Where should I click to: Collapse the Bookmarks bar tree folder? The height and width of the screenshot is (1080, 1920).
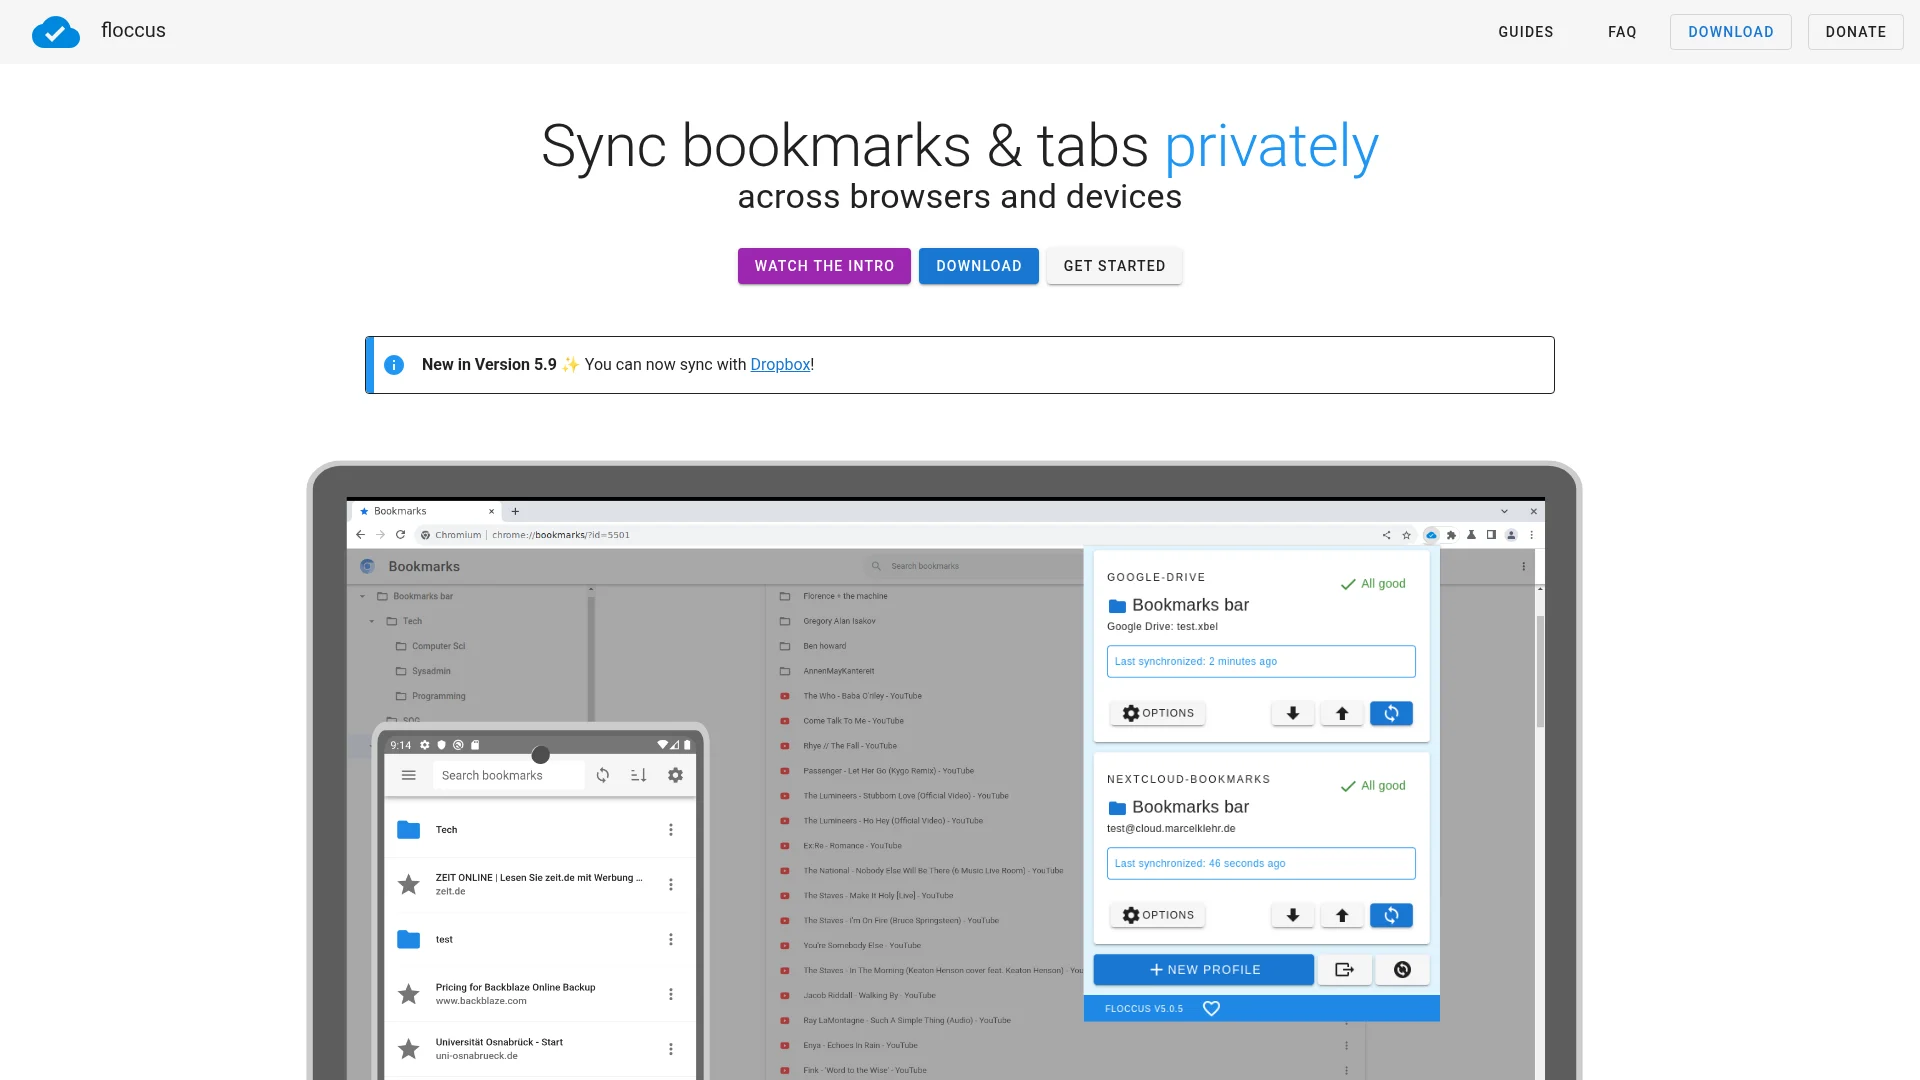click(363, 596)
